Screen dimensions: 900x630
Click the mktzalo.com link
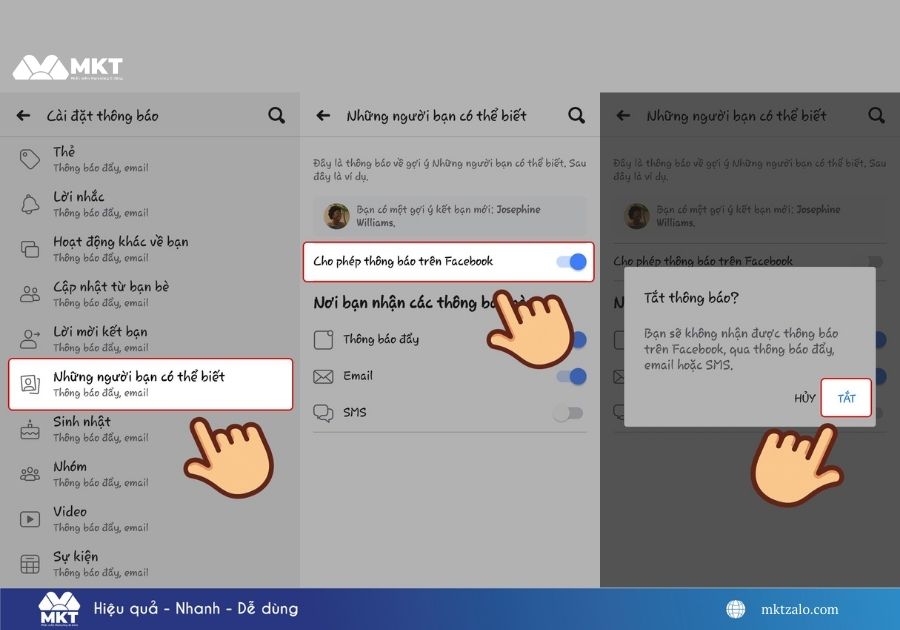798,609
